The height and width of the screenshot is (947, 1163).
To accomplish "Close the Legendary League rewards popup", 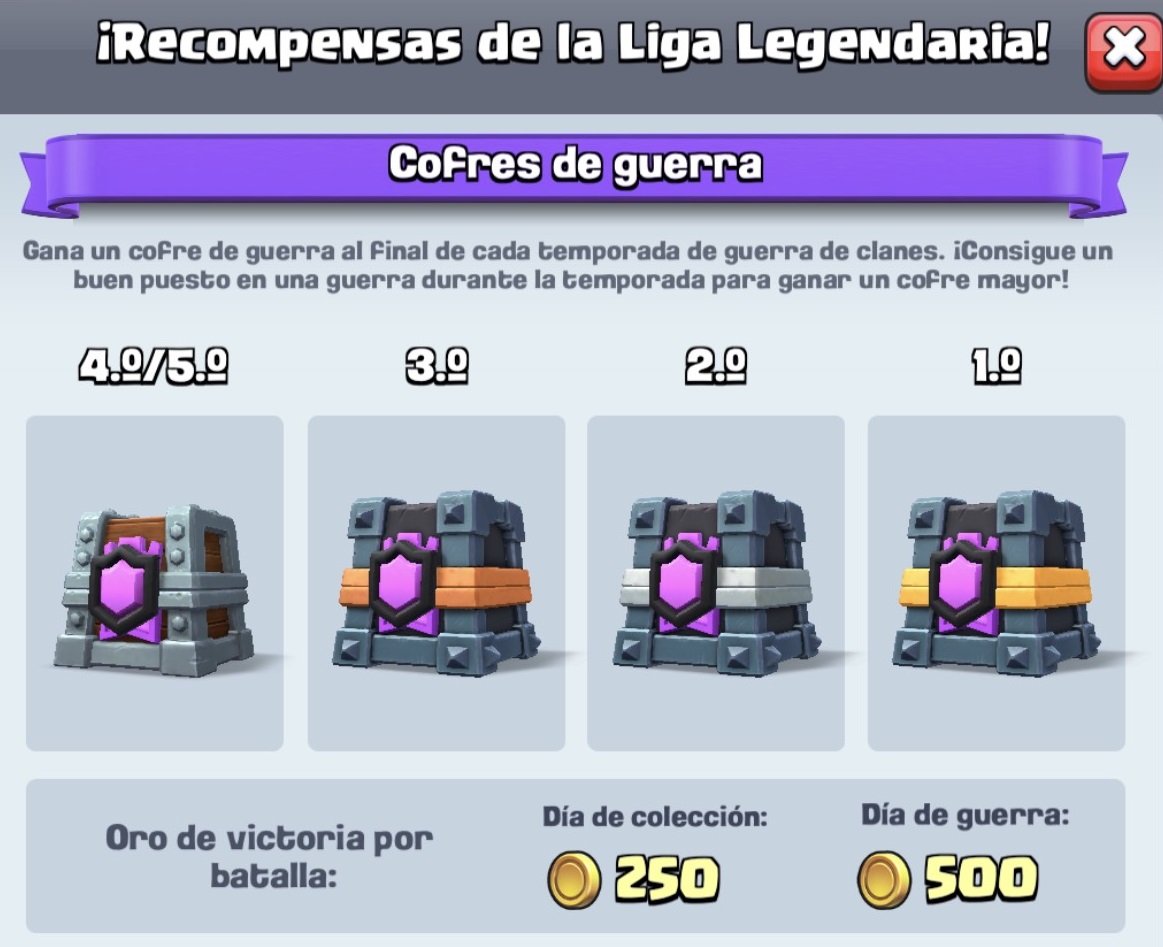I will click(1124, 50).
